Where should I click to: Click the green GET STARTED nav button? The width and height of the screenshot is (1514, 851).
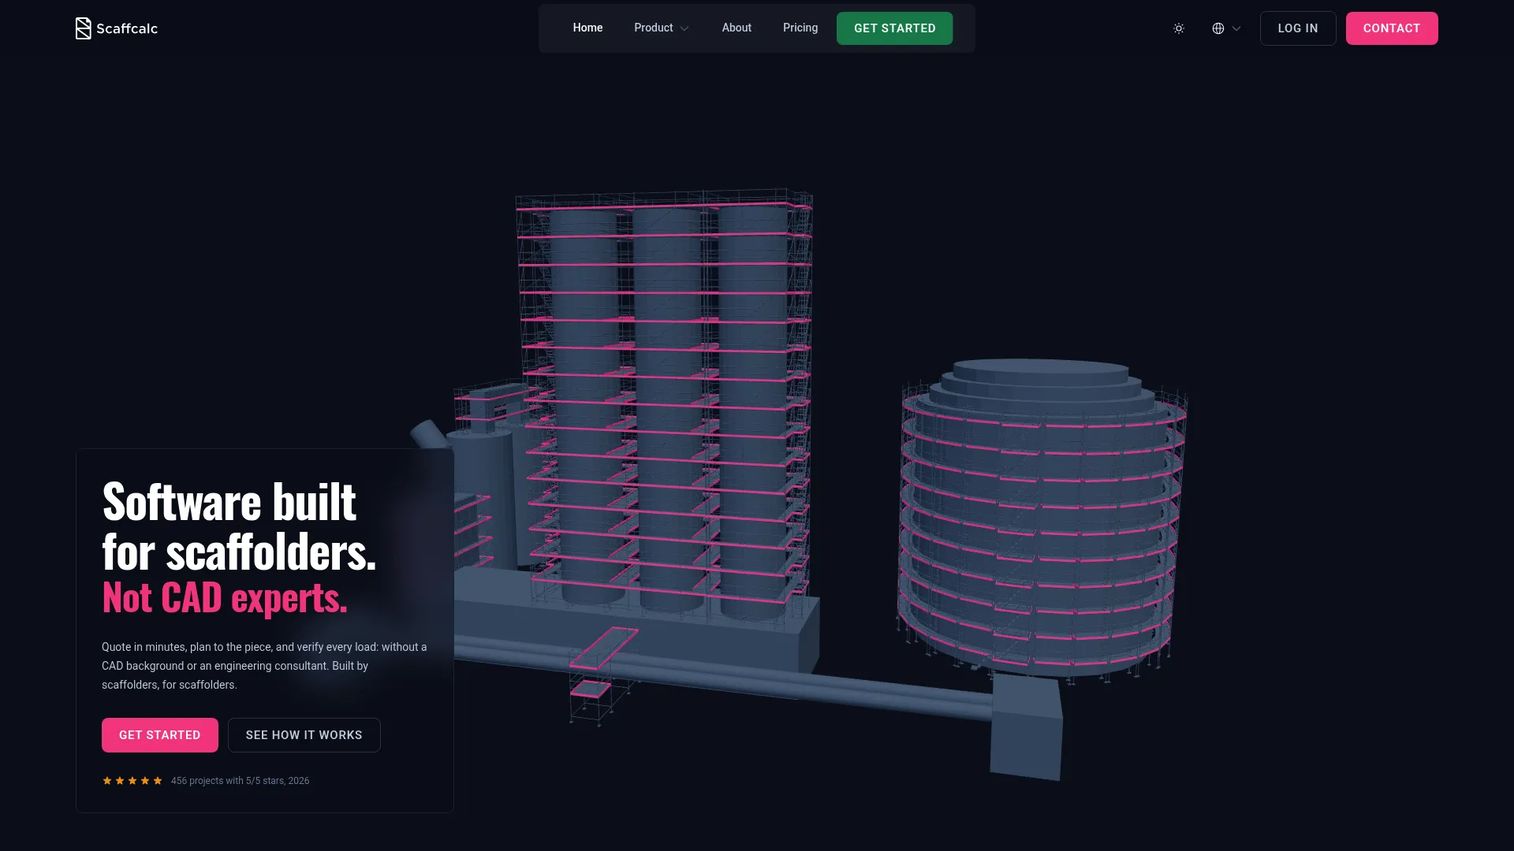(x=895, y=28)
